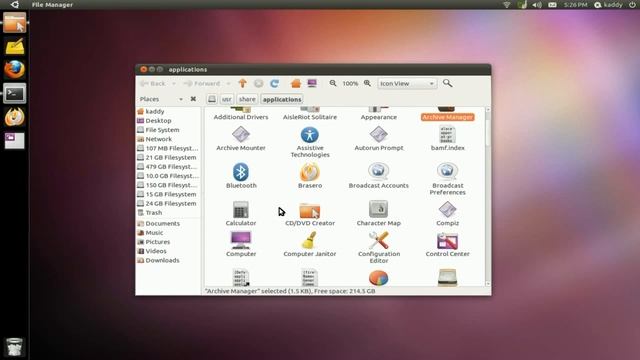
Task: Go to Home folder toolbar icon
Action: pyautogui.click(x=296, y=83)
